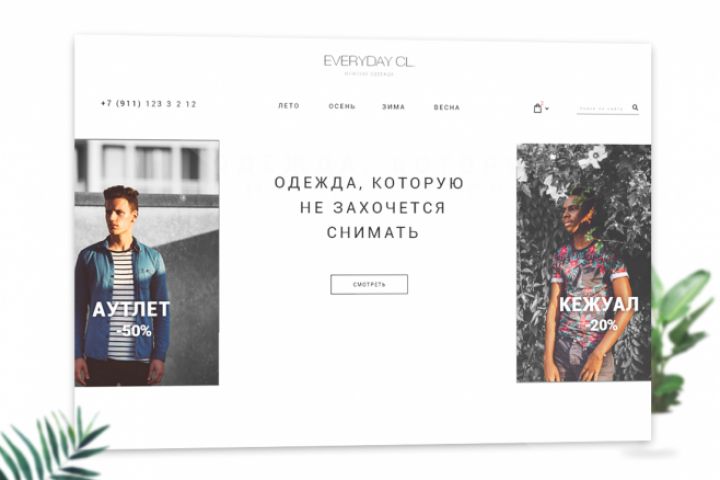Click the white flower in casual photo
720x480 pixels.
[x=593, y=156]
